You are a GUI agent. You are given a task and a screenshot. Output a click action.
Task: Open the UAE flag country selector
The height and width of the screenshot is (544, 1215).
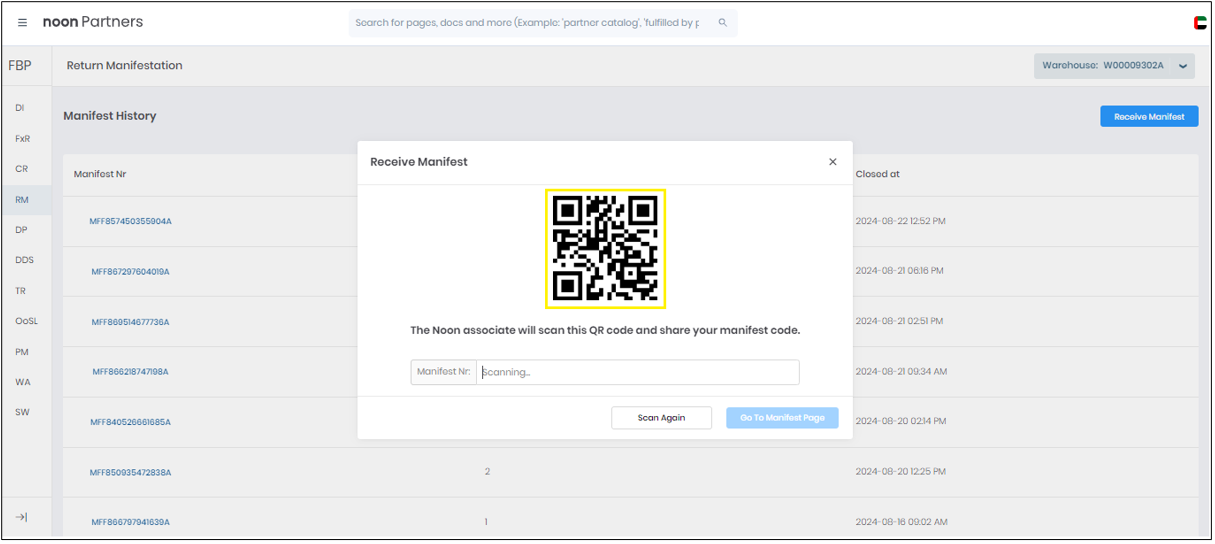pos(1199,22)
